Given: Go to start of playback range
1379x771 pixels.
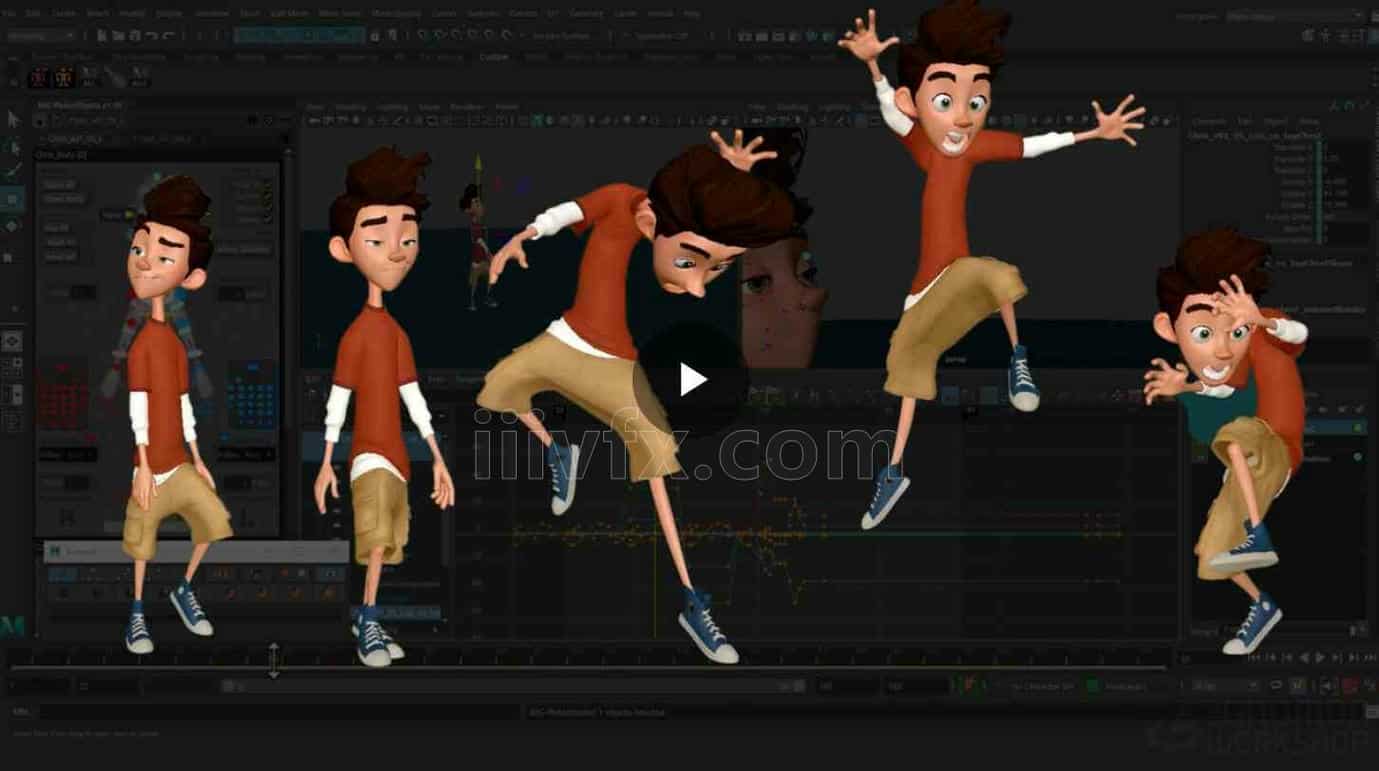Looking at the screenshot, I should tap(1256, 658).
